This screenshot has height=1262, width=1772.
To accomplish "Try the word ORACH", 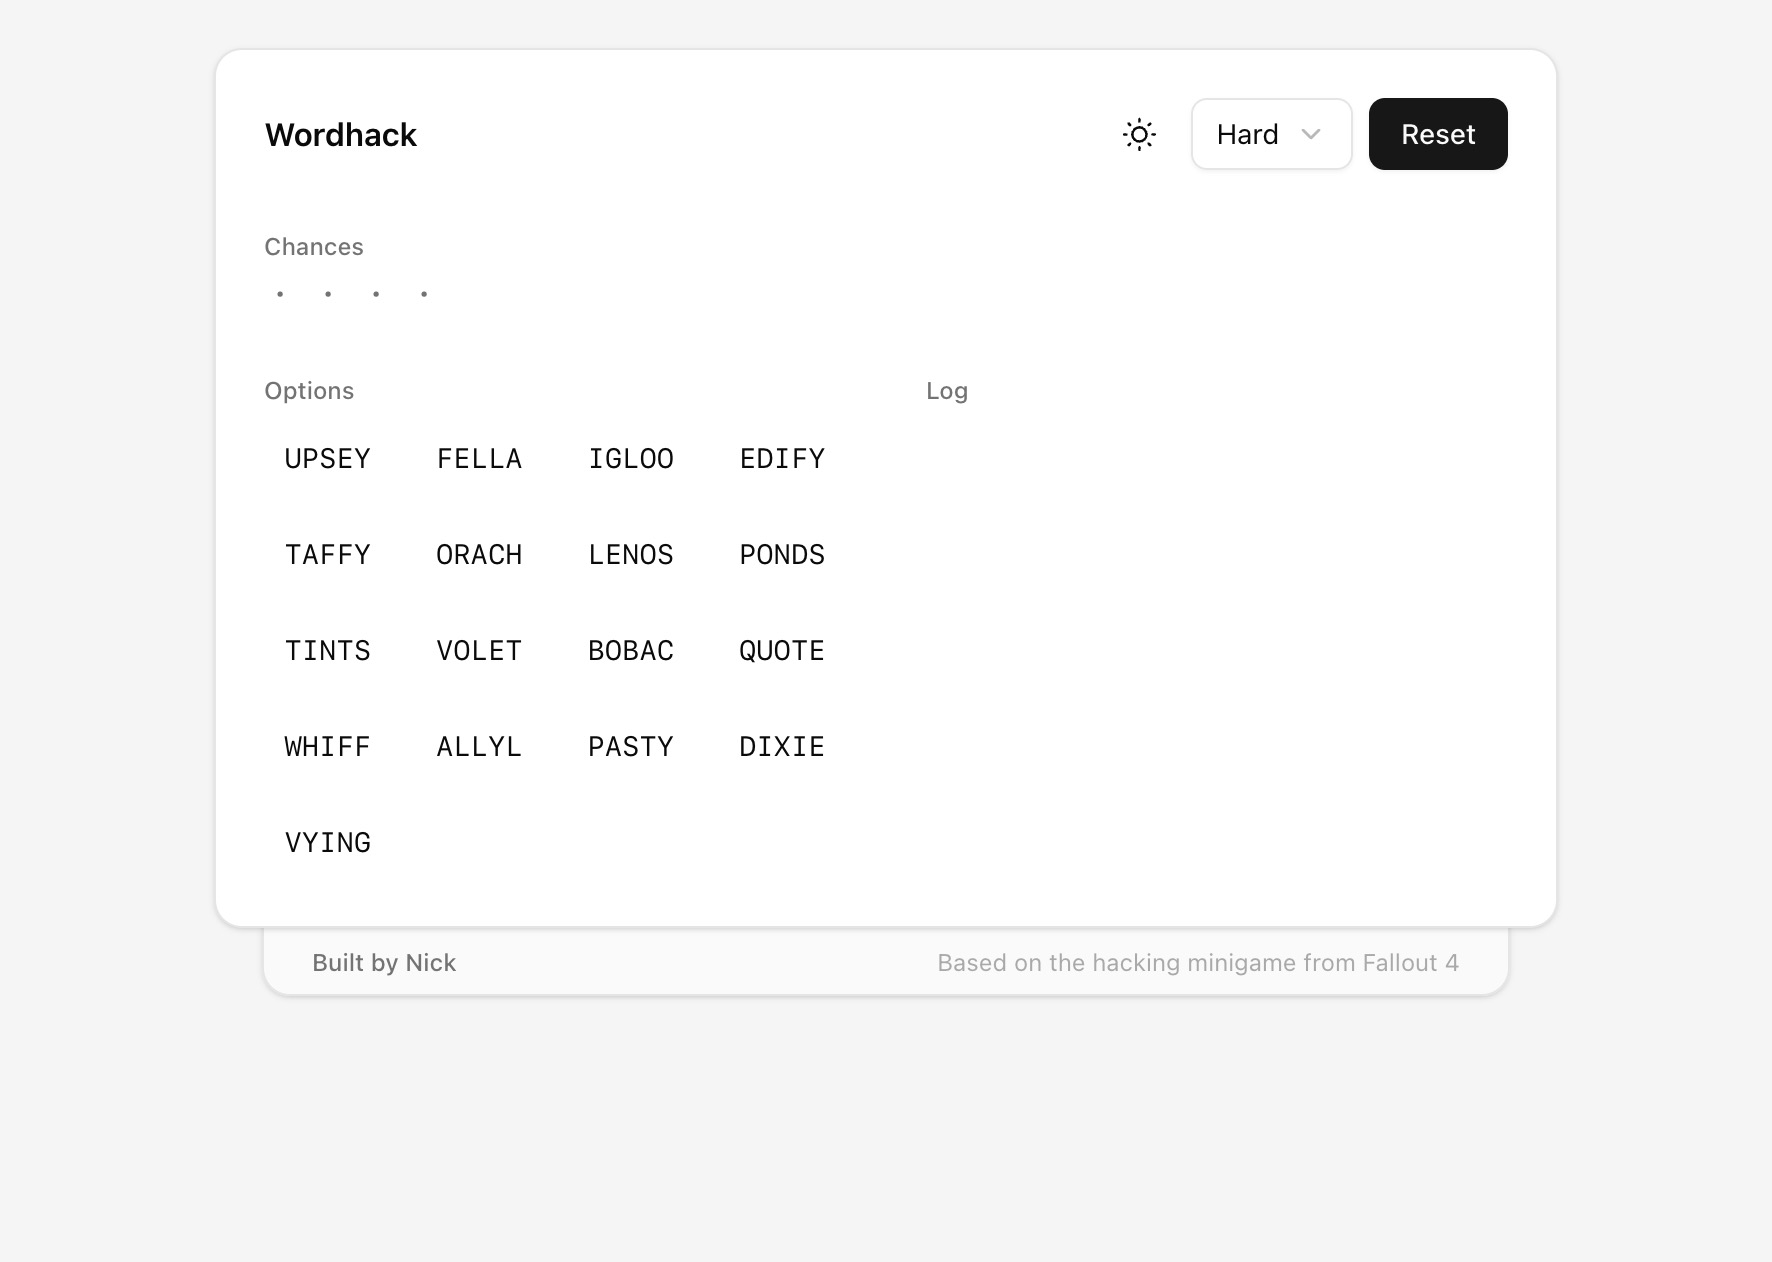I will click(479, 554).
